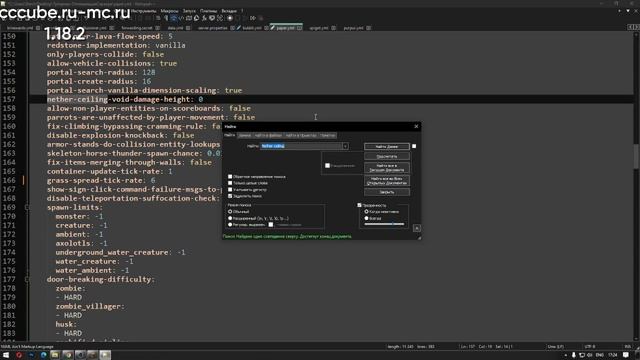Collapse the door-breaking-difficulty fold marker at line 177

point(27,280)
